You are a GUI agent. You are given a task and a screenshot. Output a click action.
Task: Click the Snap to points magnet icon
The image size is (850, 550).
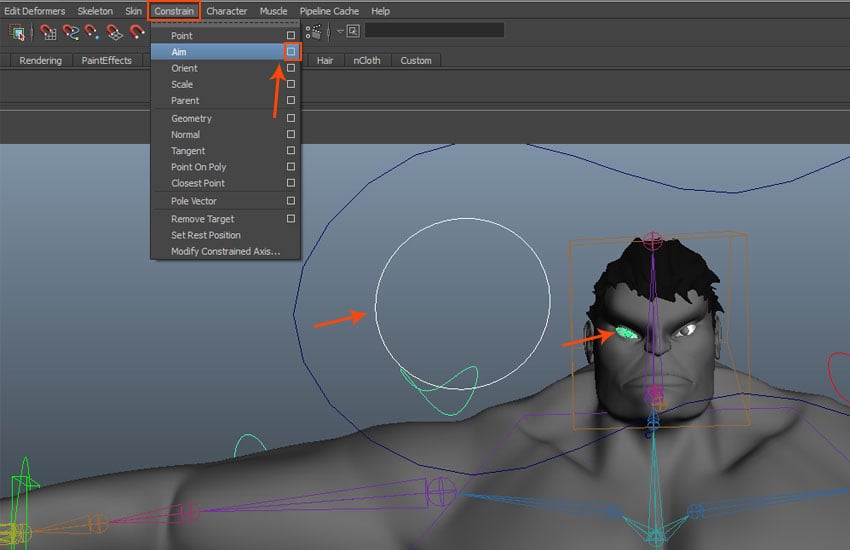pyautogui.click(x=92, y=32)
